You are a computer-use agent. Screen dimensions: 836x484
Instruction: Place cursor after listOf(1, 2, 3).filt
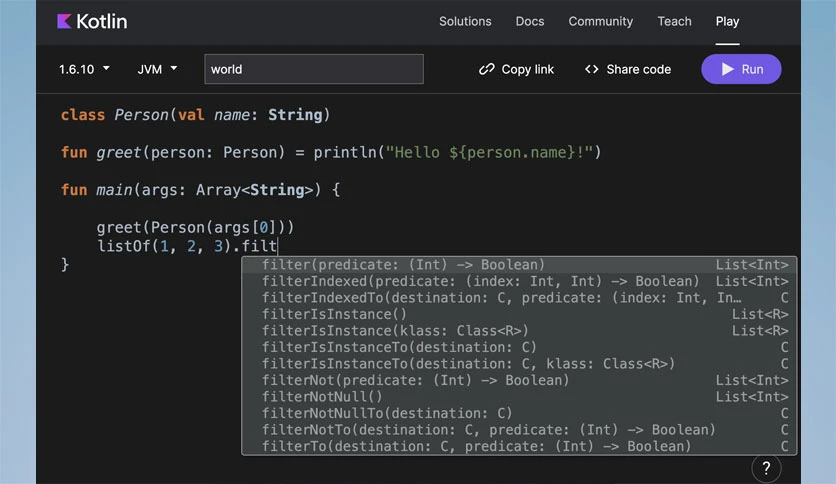277,246
